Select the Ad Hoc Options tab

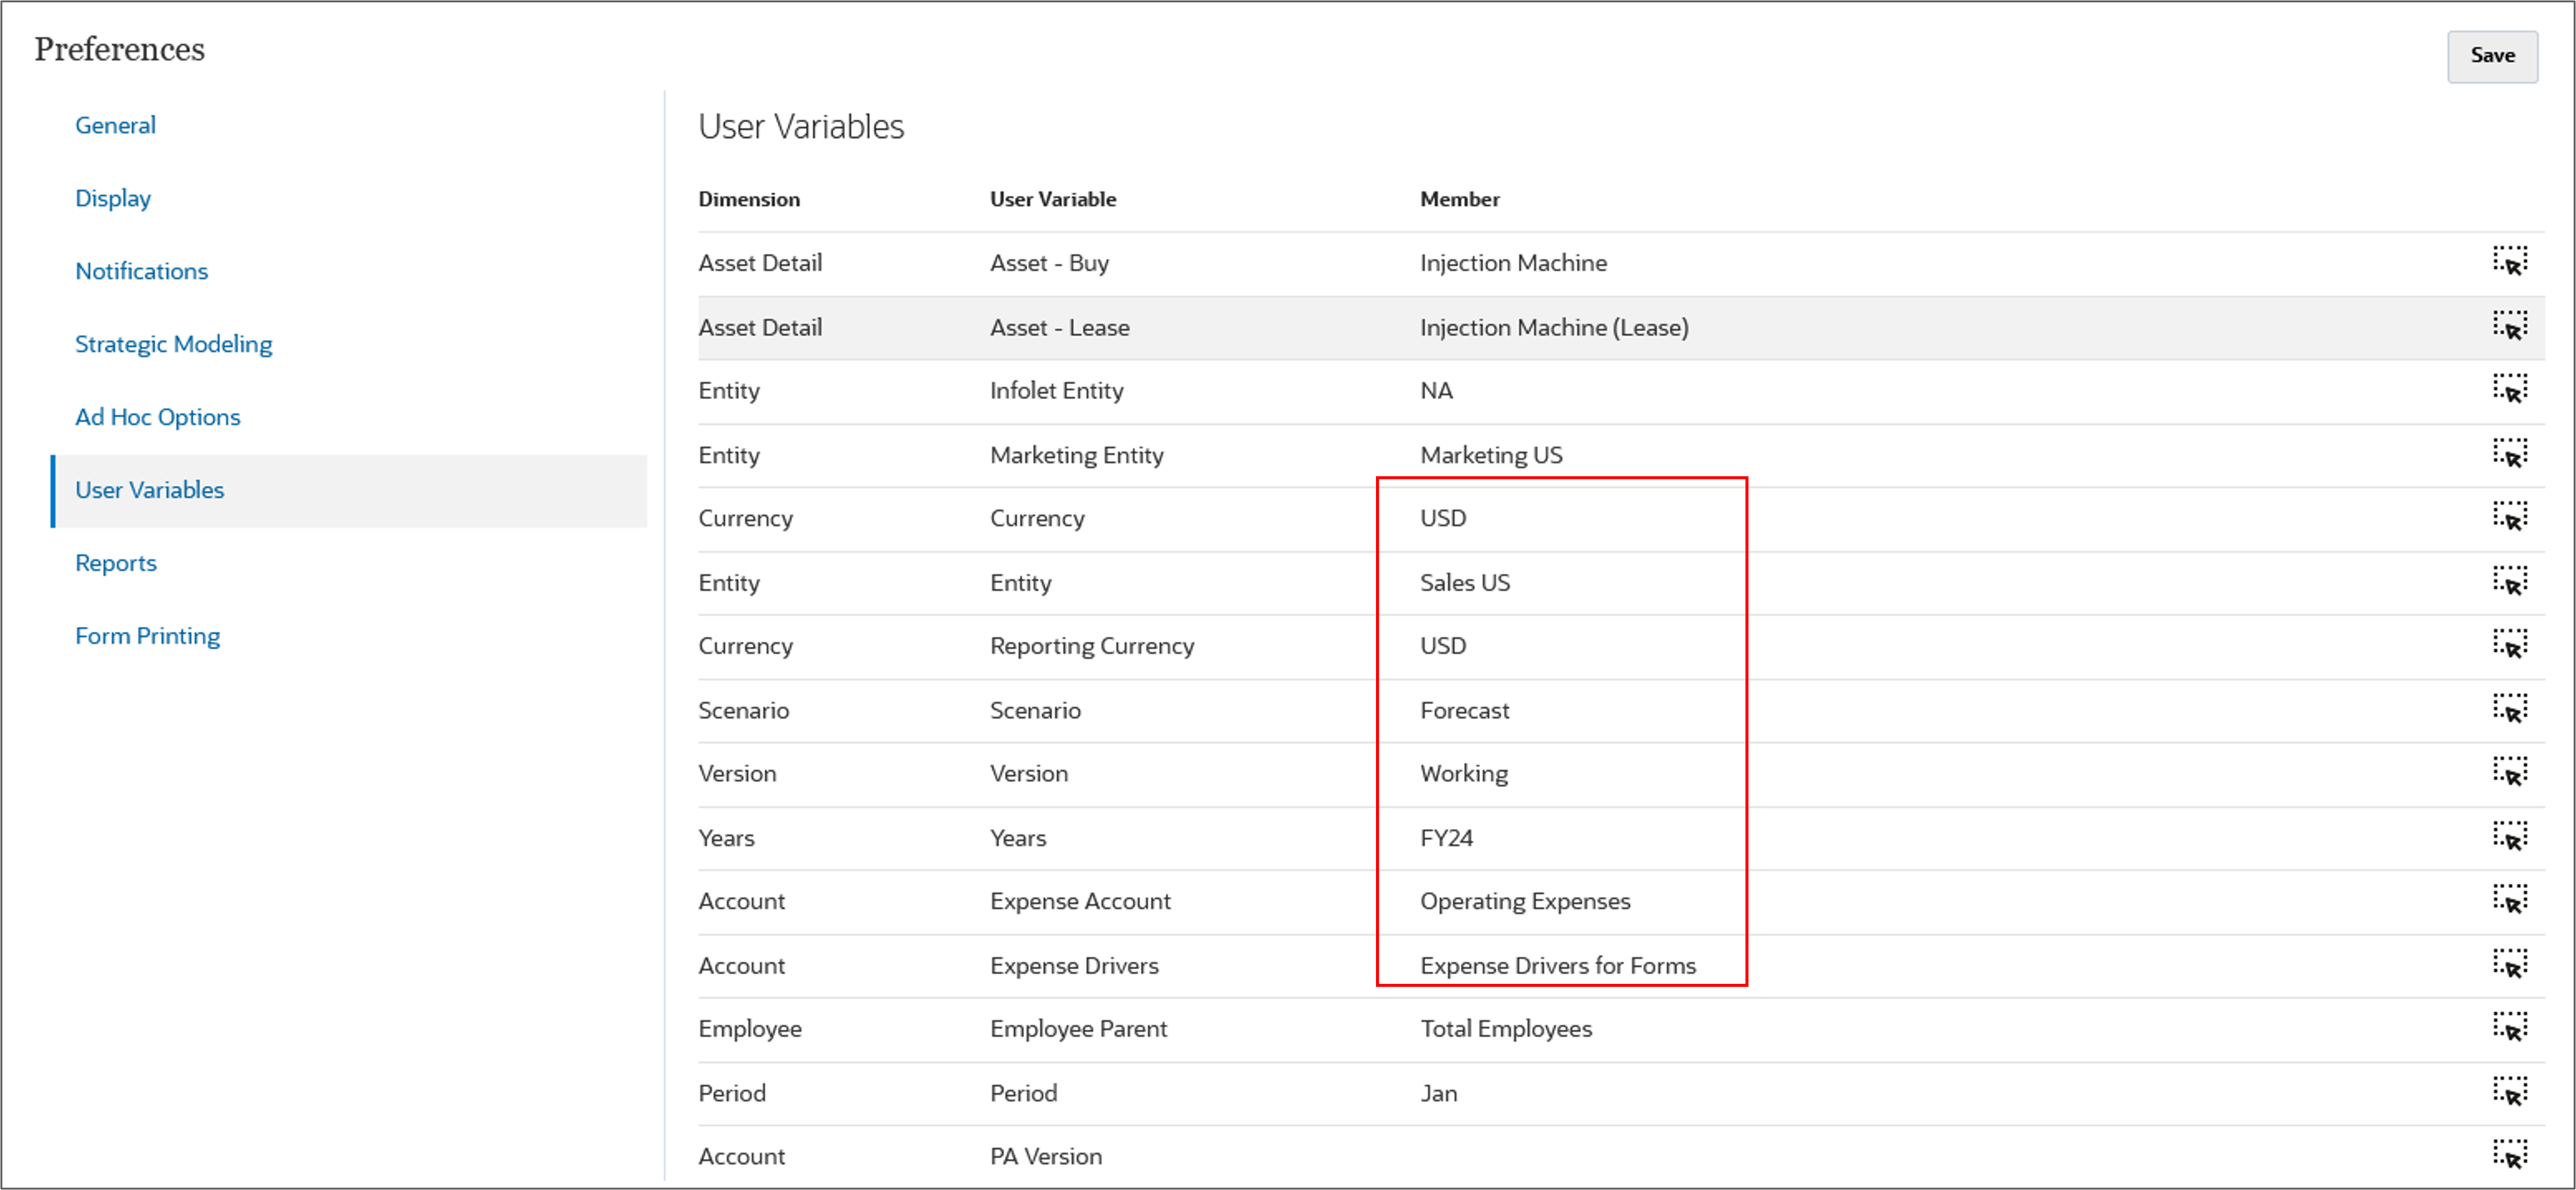[x=157, y=417]
